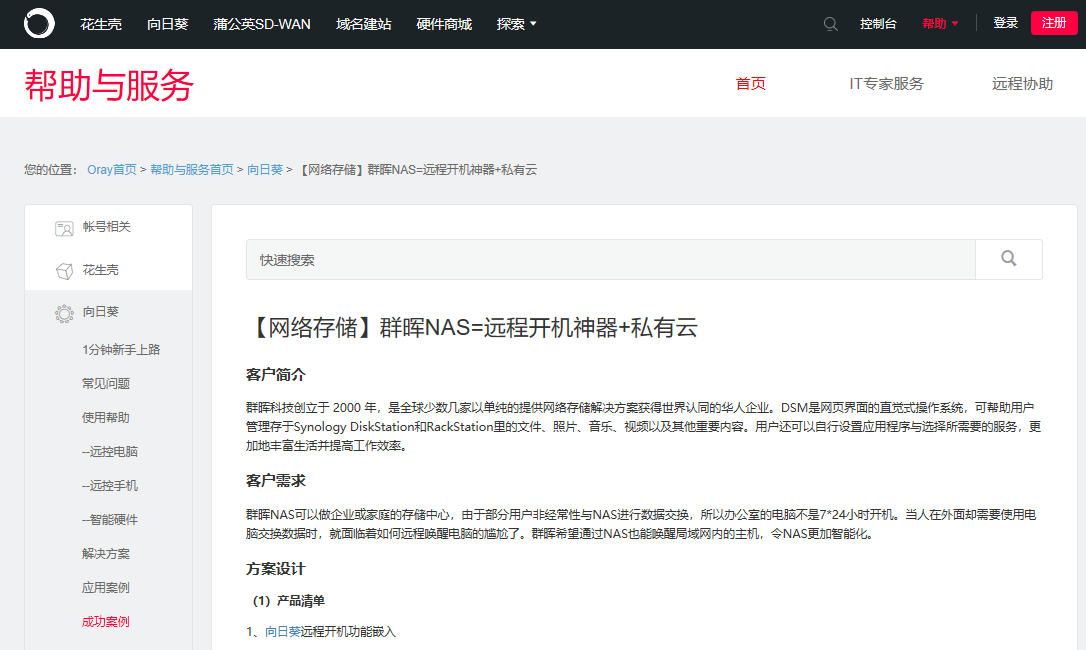Open the red 成功案例 sidebar item
1086x650 pixels.
[106, 622]
